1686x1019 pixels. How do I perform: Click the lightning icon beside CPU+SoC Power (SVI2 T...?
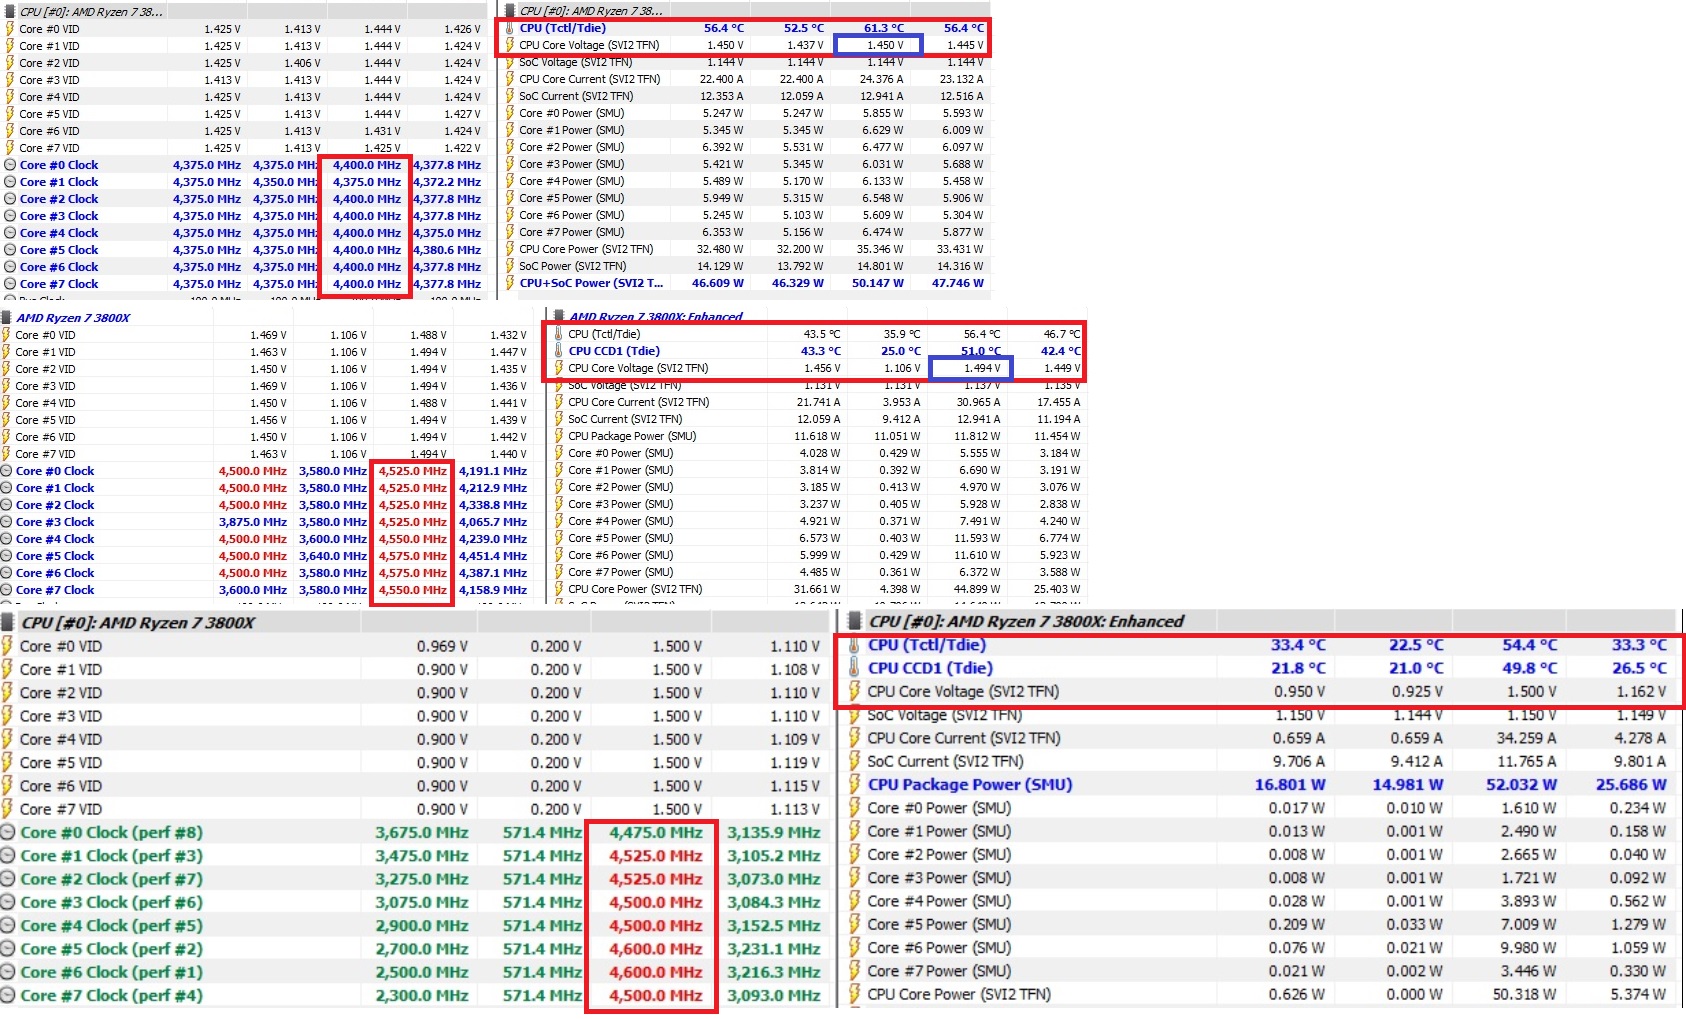pos(510,283)
